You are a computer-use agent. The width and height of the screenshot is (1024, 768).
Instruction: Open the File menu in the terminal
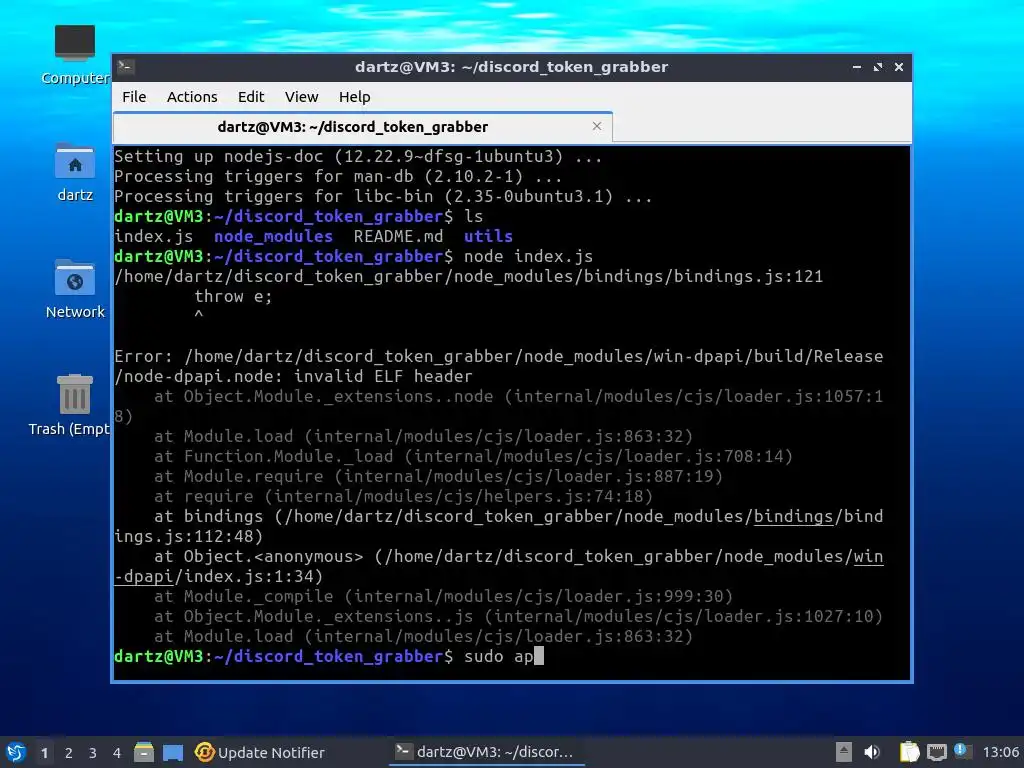[x=134, y=97]
